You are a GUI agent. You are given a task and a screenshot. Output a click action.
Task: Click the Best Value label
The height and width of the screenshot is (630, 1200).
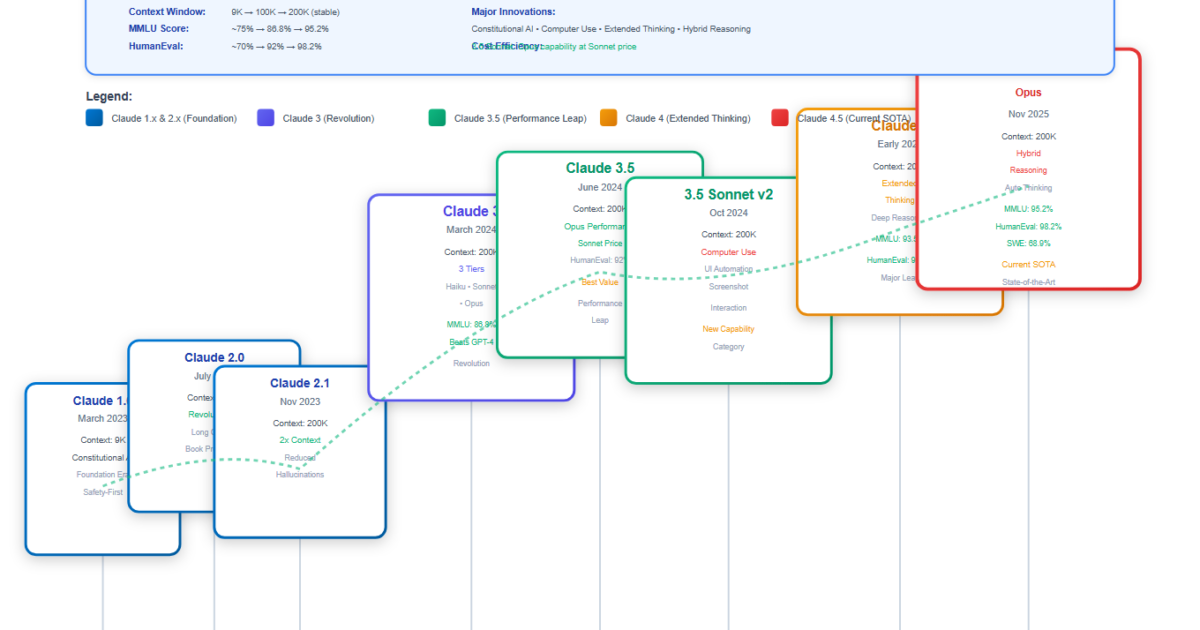(600, 282)
